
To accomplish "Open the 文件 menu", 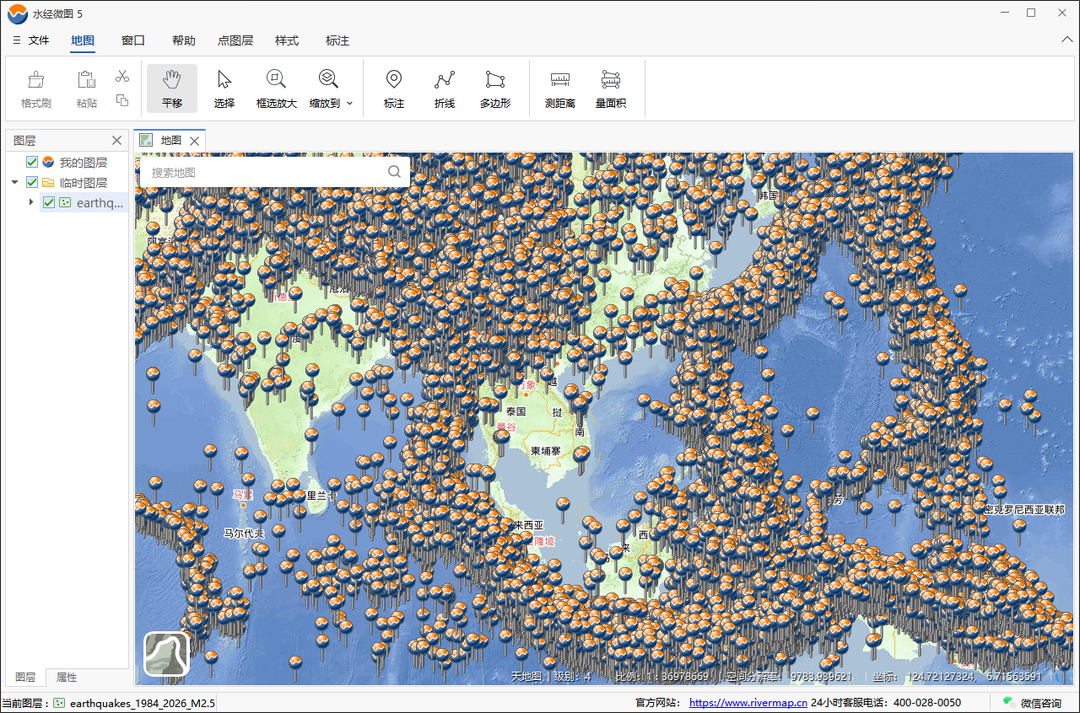I will pos(32,41).
